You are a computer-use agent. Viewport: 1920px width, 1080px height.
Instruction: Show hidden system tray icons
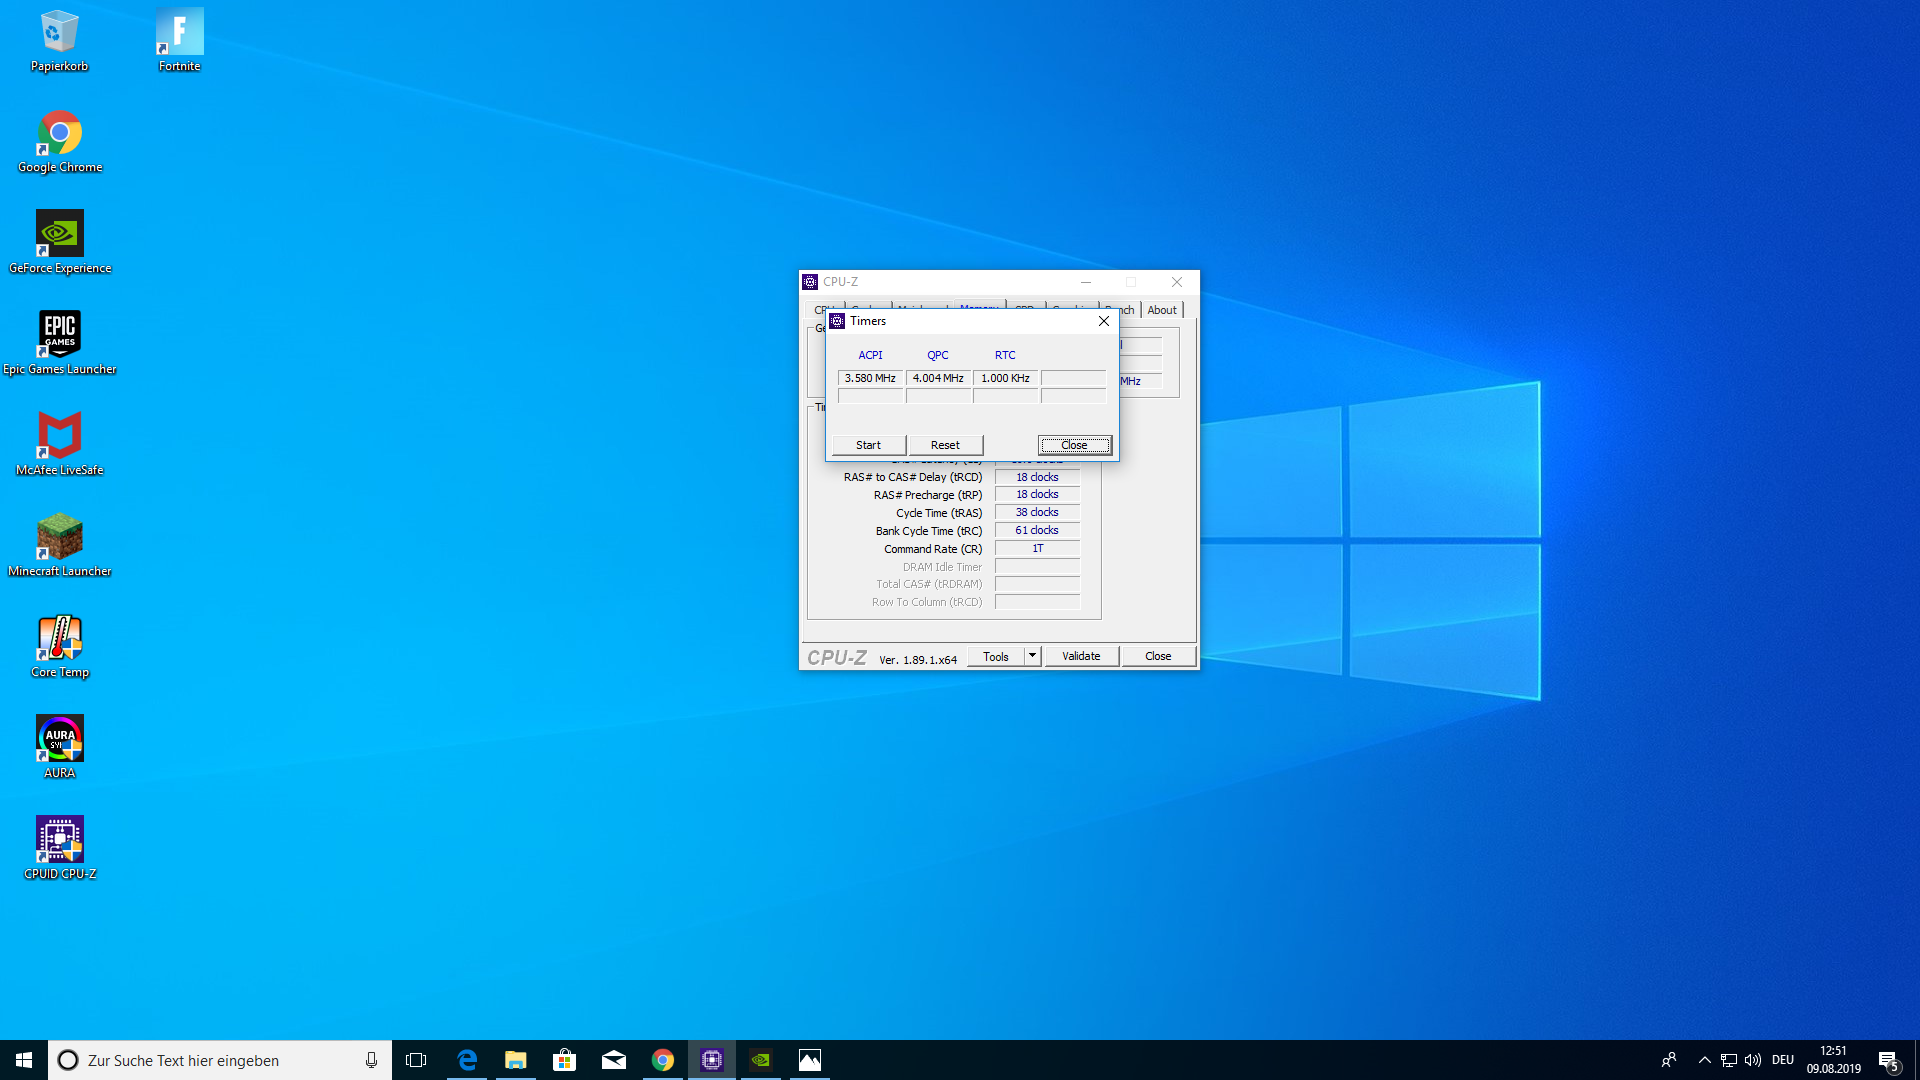1704,1060
